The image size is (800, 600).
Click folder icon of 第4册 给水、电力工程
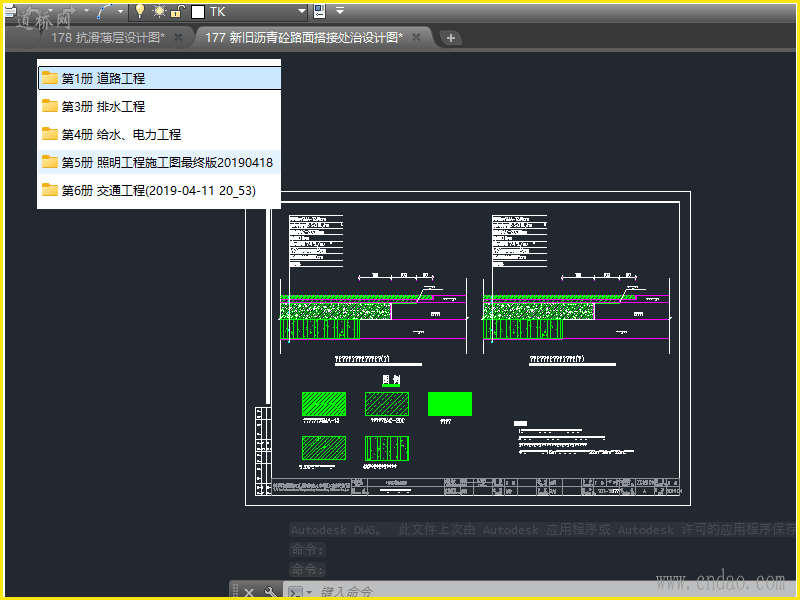pyautogui.click(x=49, y=134)
